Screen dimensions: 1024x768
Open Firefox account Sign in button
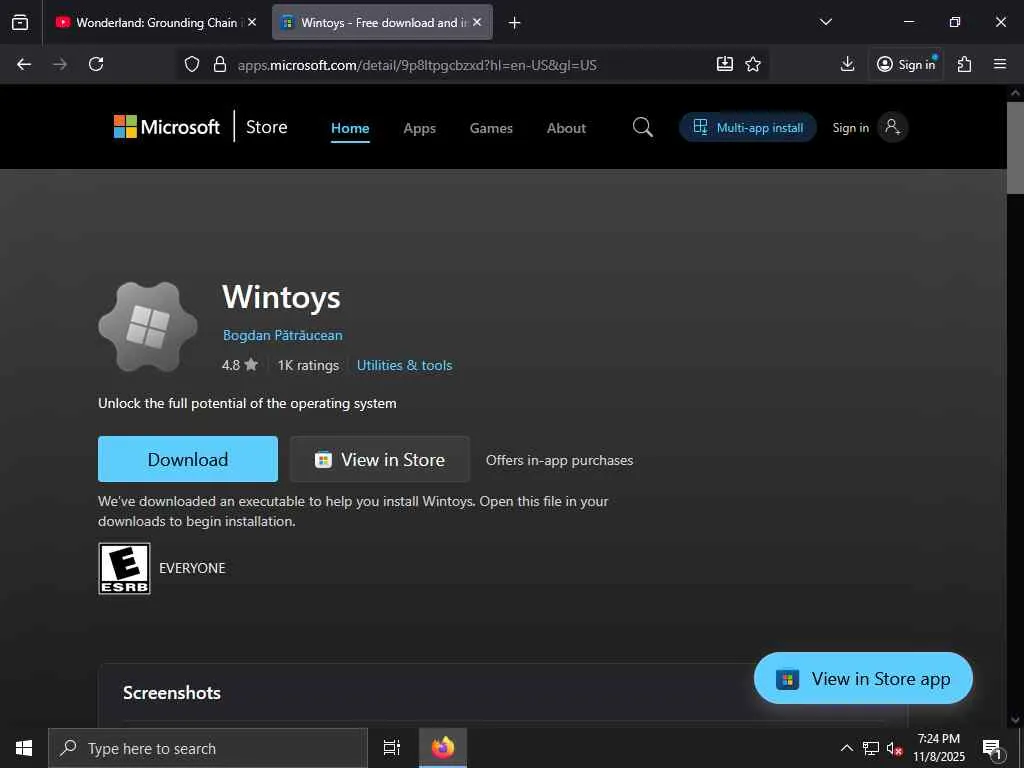tap(906, 64)
